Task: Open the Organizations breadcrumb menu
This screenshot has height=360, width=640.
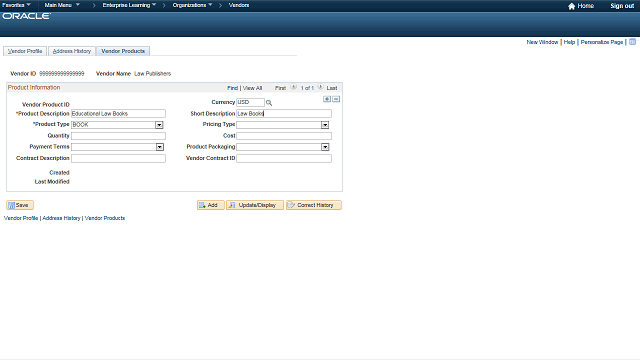Action: pos(192,5)
